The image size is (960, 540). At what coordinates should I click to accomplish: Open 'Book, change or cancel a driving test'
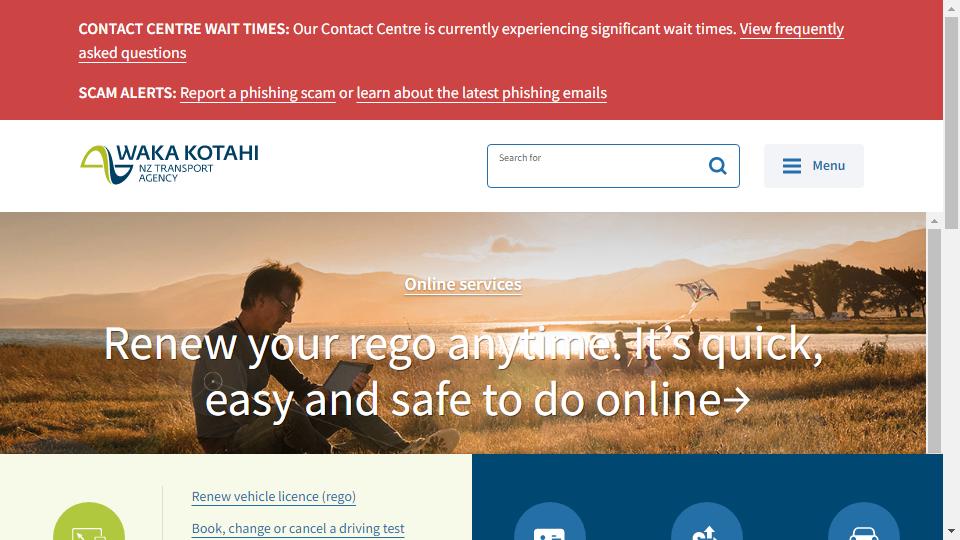tap(298, 528)
